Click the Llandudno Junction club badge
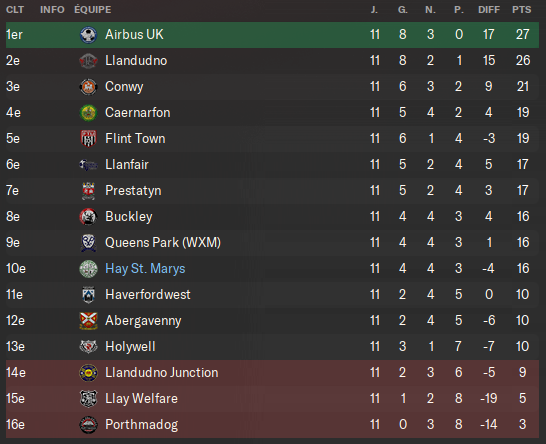 coord(88,373)
